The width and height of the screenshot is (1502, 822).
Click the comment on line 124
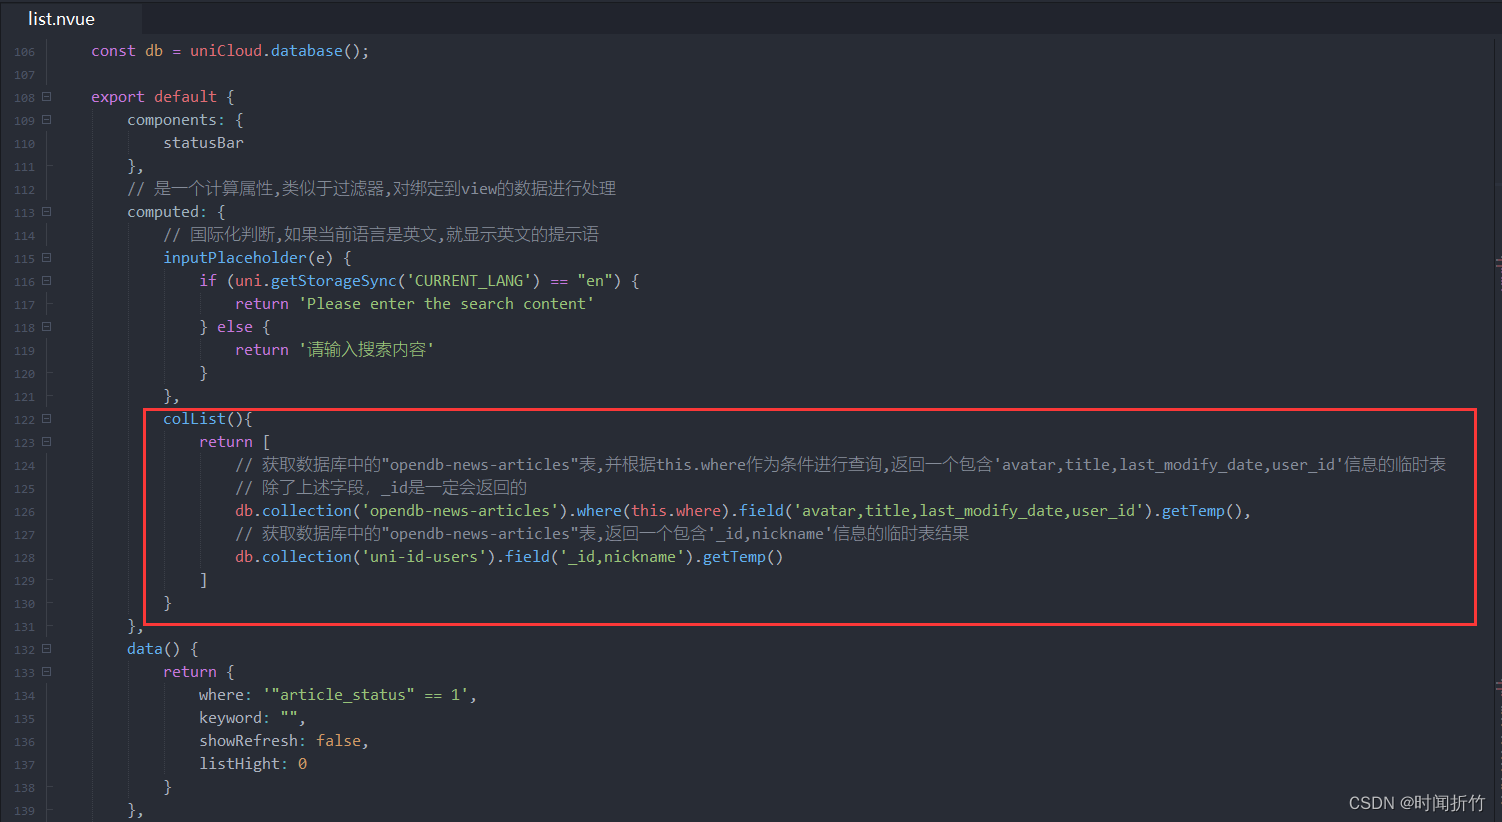click(841, 465)
